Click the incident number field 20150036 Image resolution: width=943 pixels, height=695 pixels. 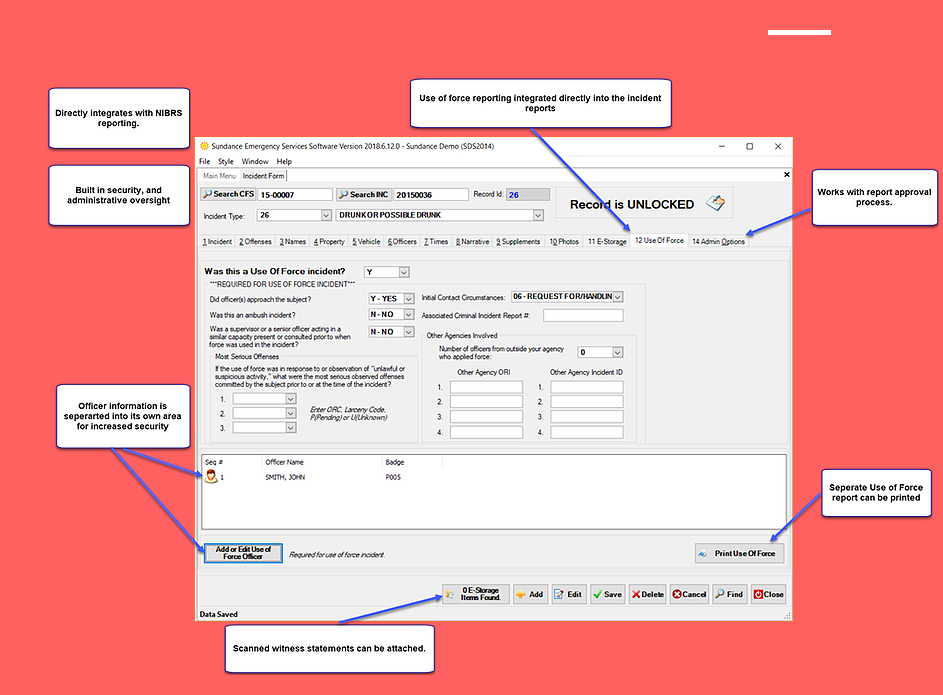coord(431,195)
